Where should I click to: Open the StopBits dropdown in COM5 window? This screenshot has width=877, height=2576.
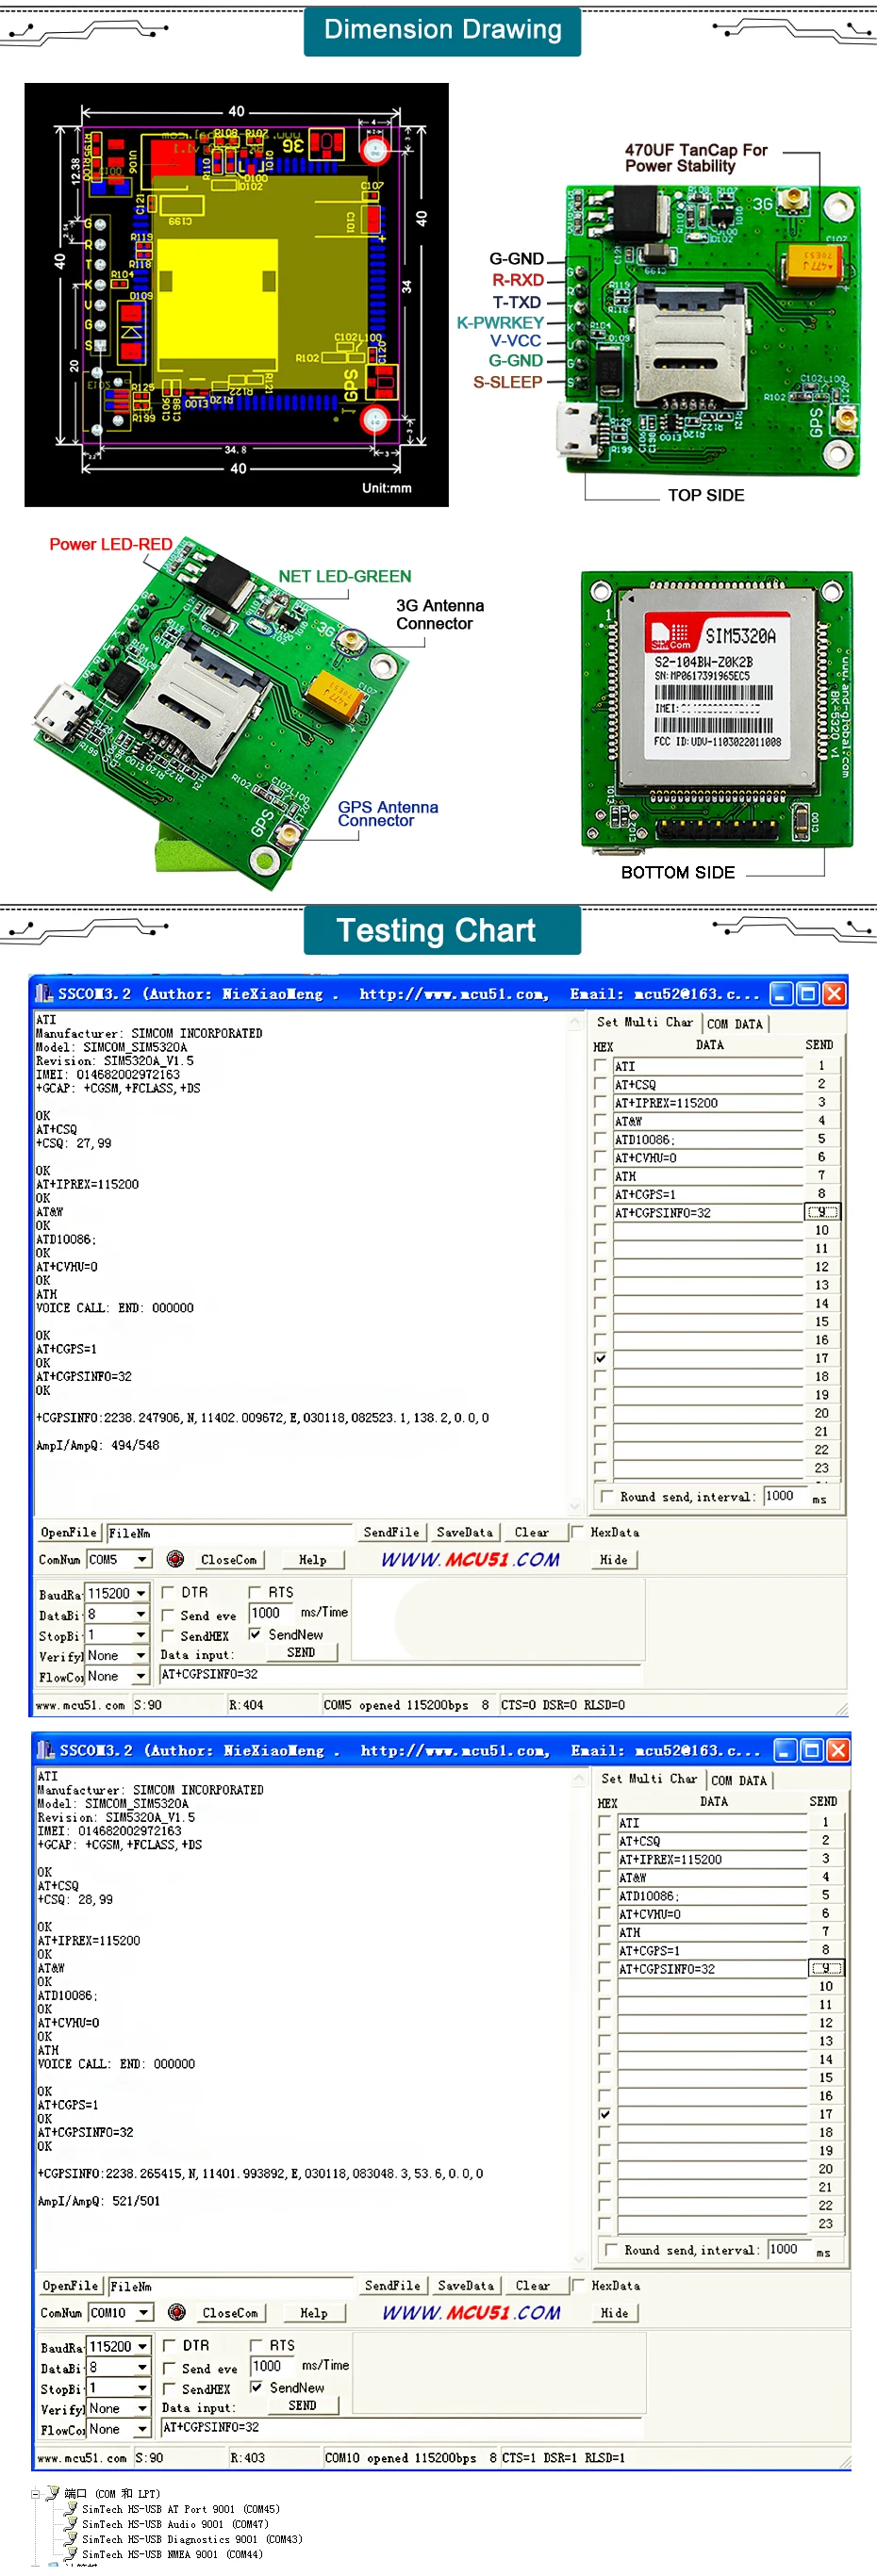point(141,1635)
